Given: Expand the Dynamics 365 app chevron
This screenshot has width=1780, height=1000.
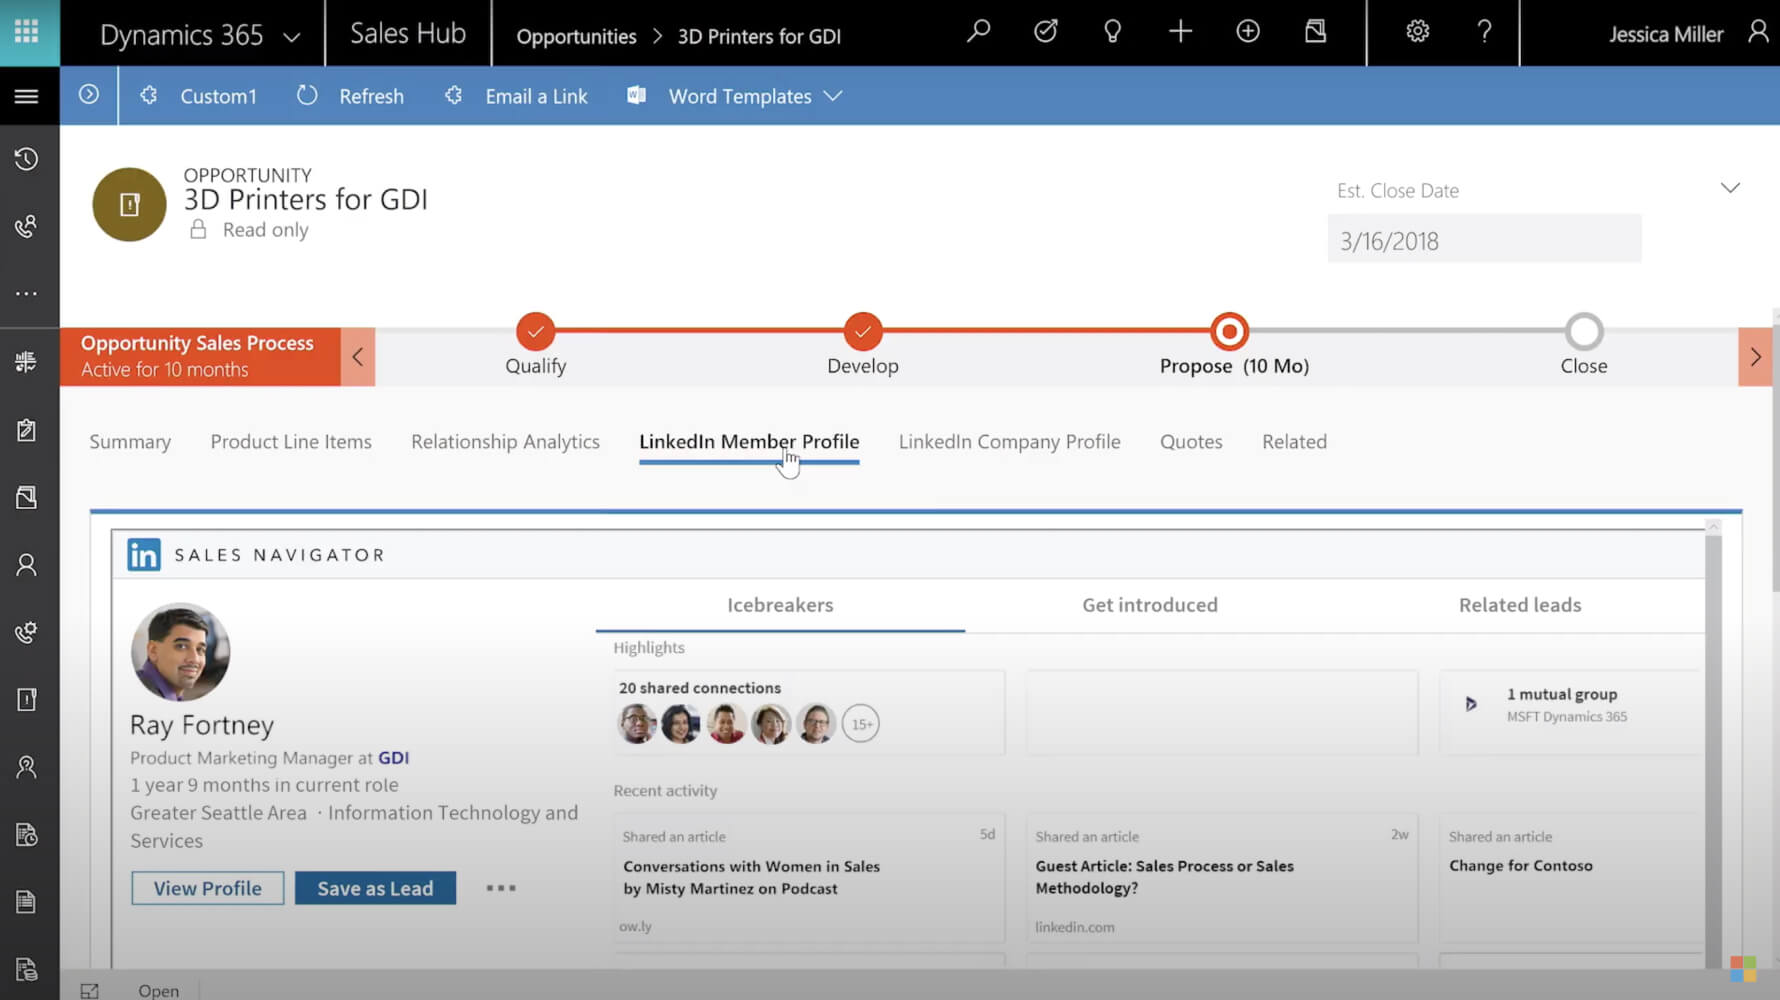Looking at the screenshot, I should (292, 37).
